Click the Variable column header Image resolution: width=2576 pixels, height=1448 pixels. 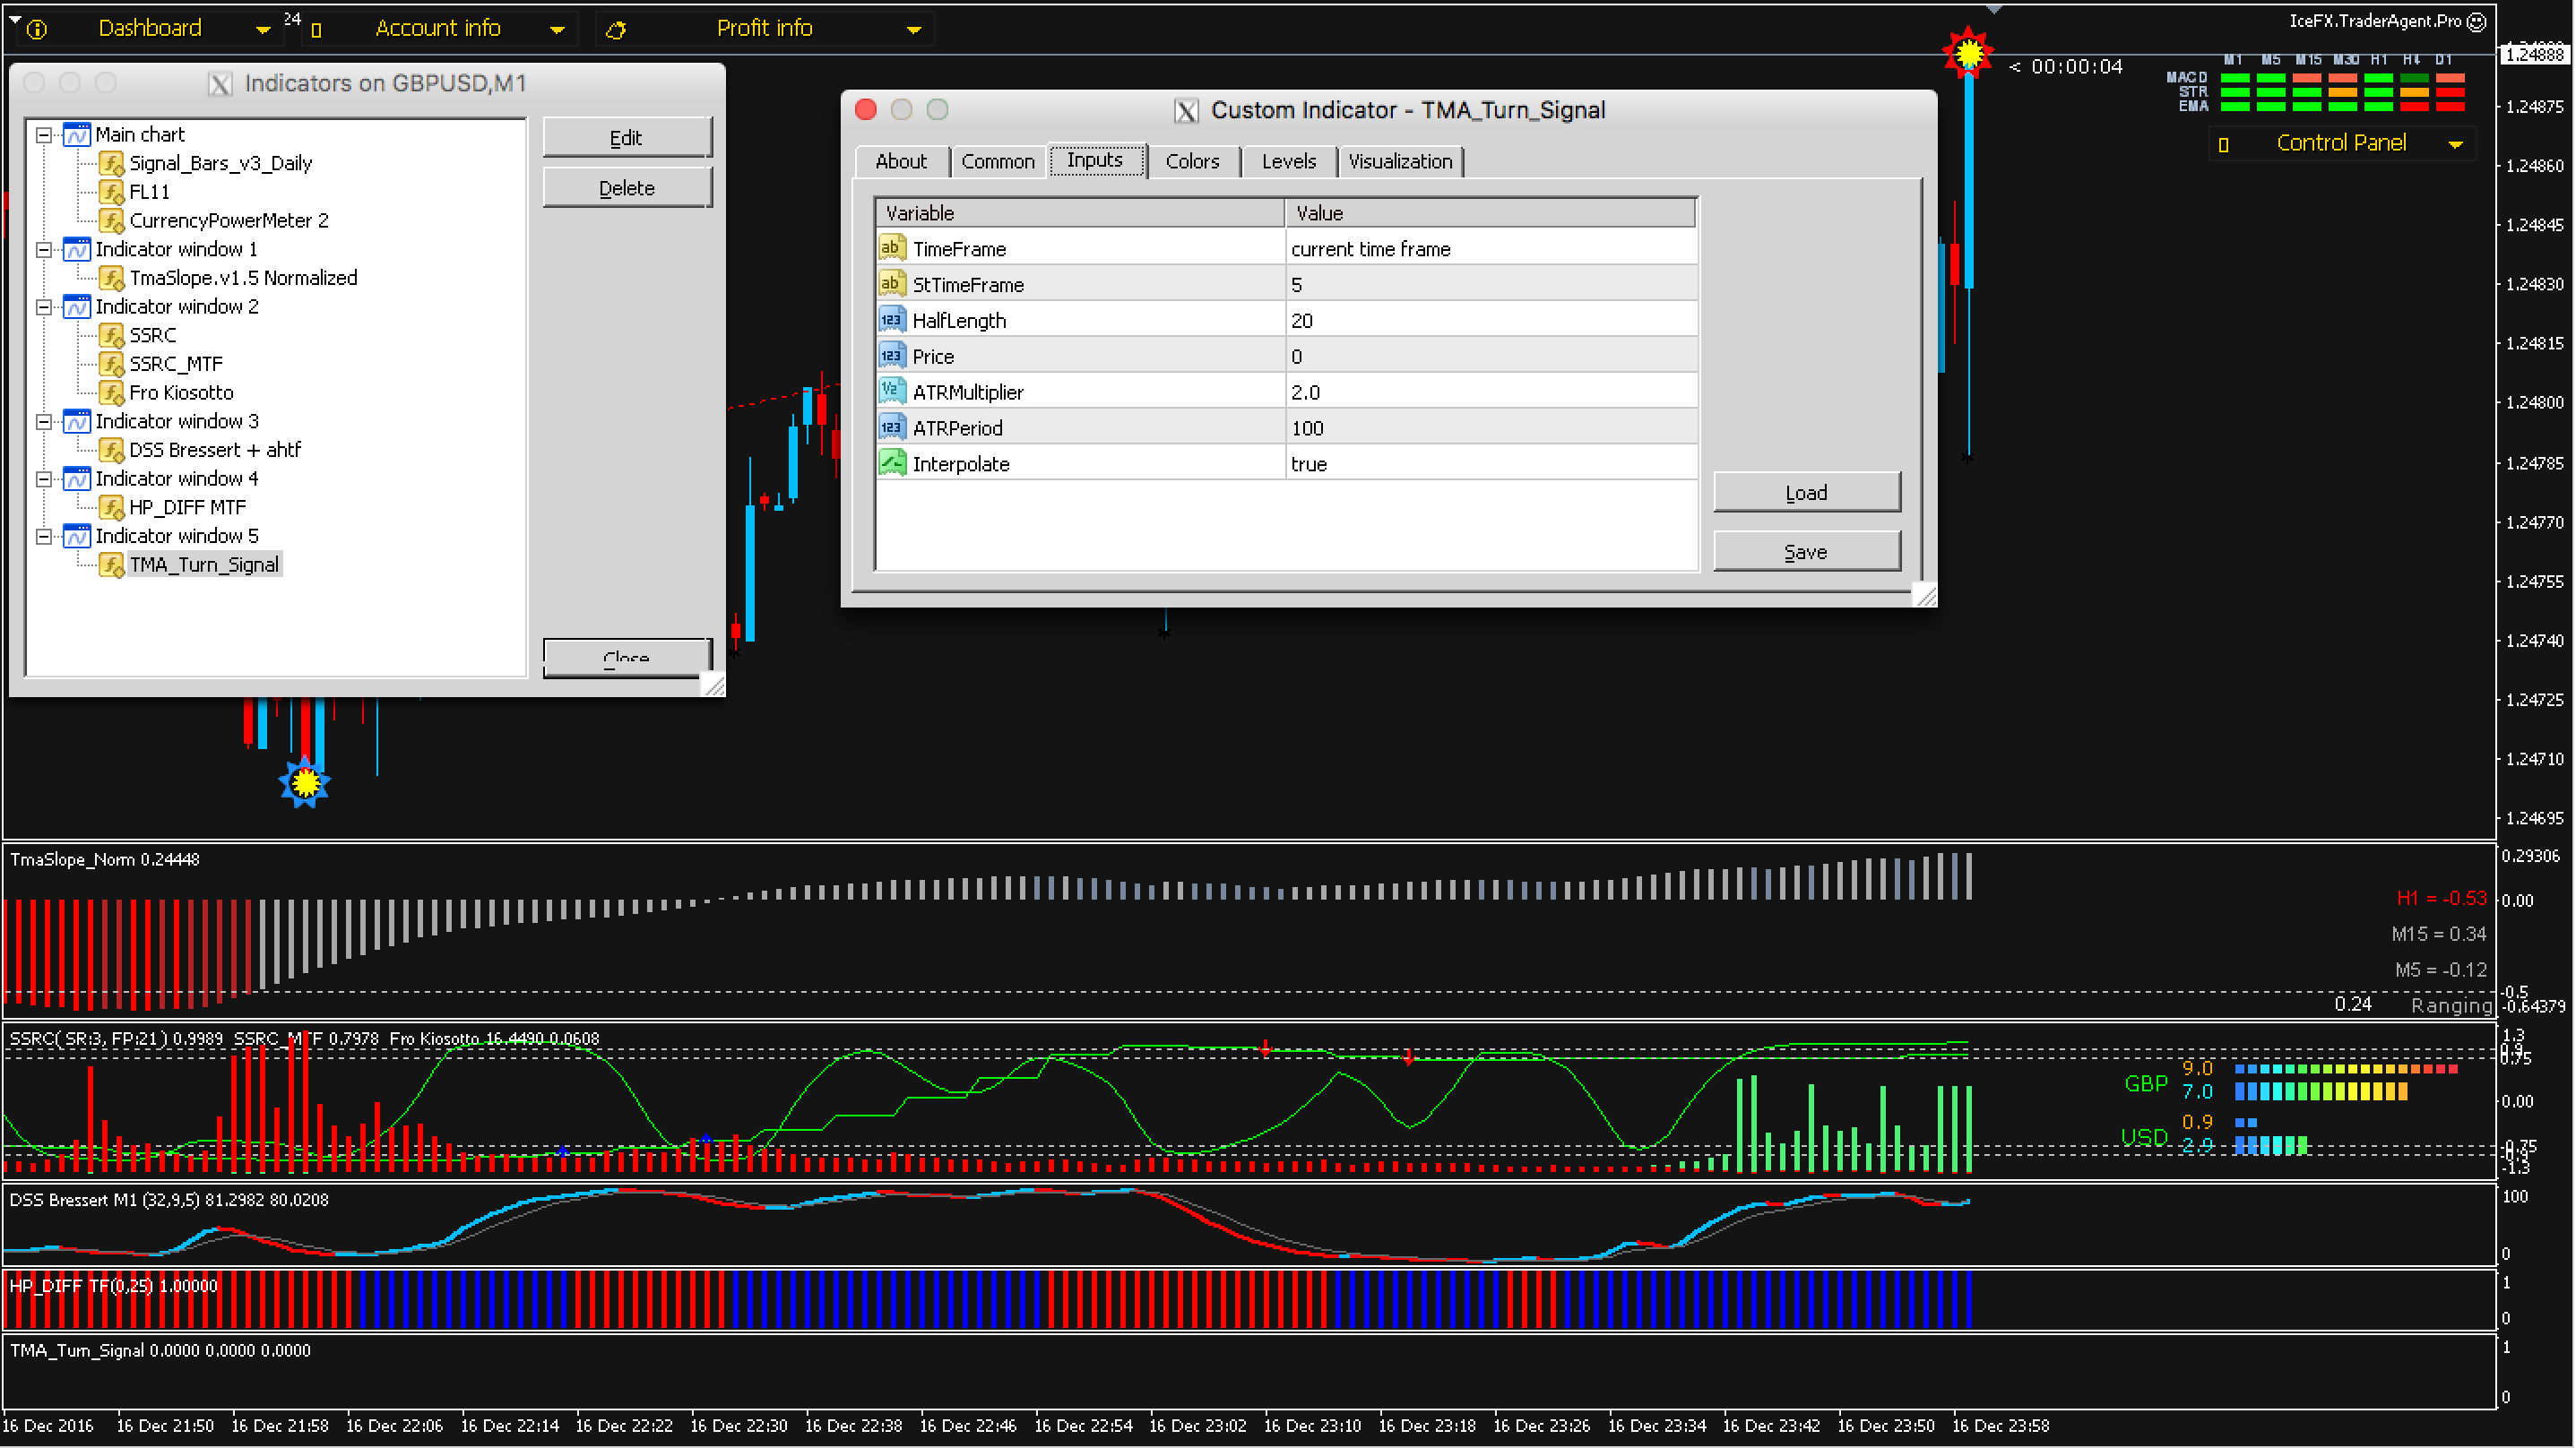(1080, 213)
